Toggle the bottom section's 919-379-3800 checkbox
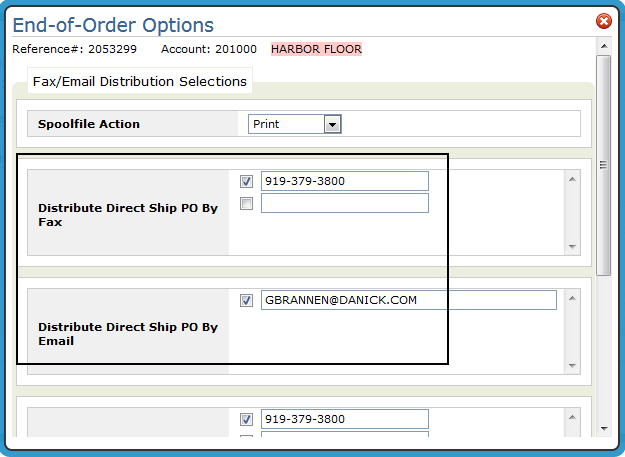 click(246, 419)
